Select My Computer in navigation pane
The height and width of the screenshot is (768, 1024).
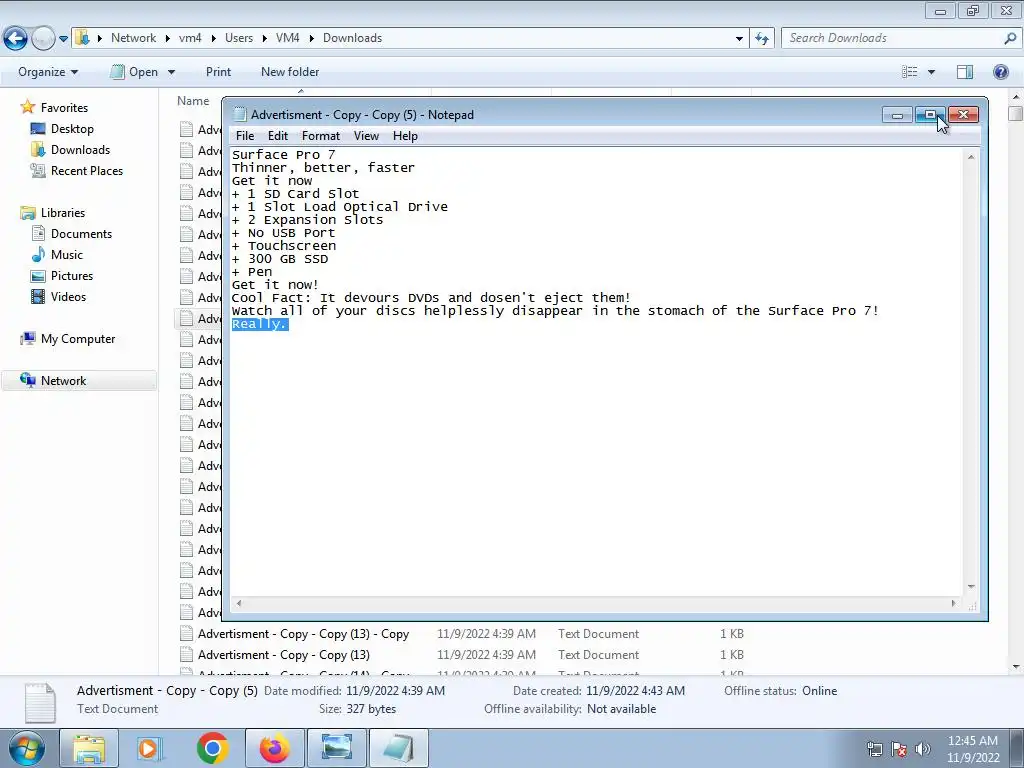78,339
